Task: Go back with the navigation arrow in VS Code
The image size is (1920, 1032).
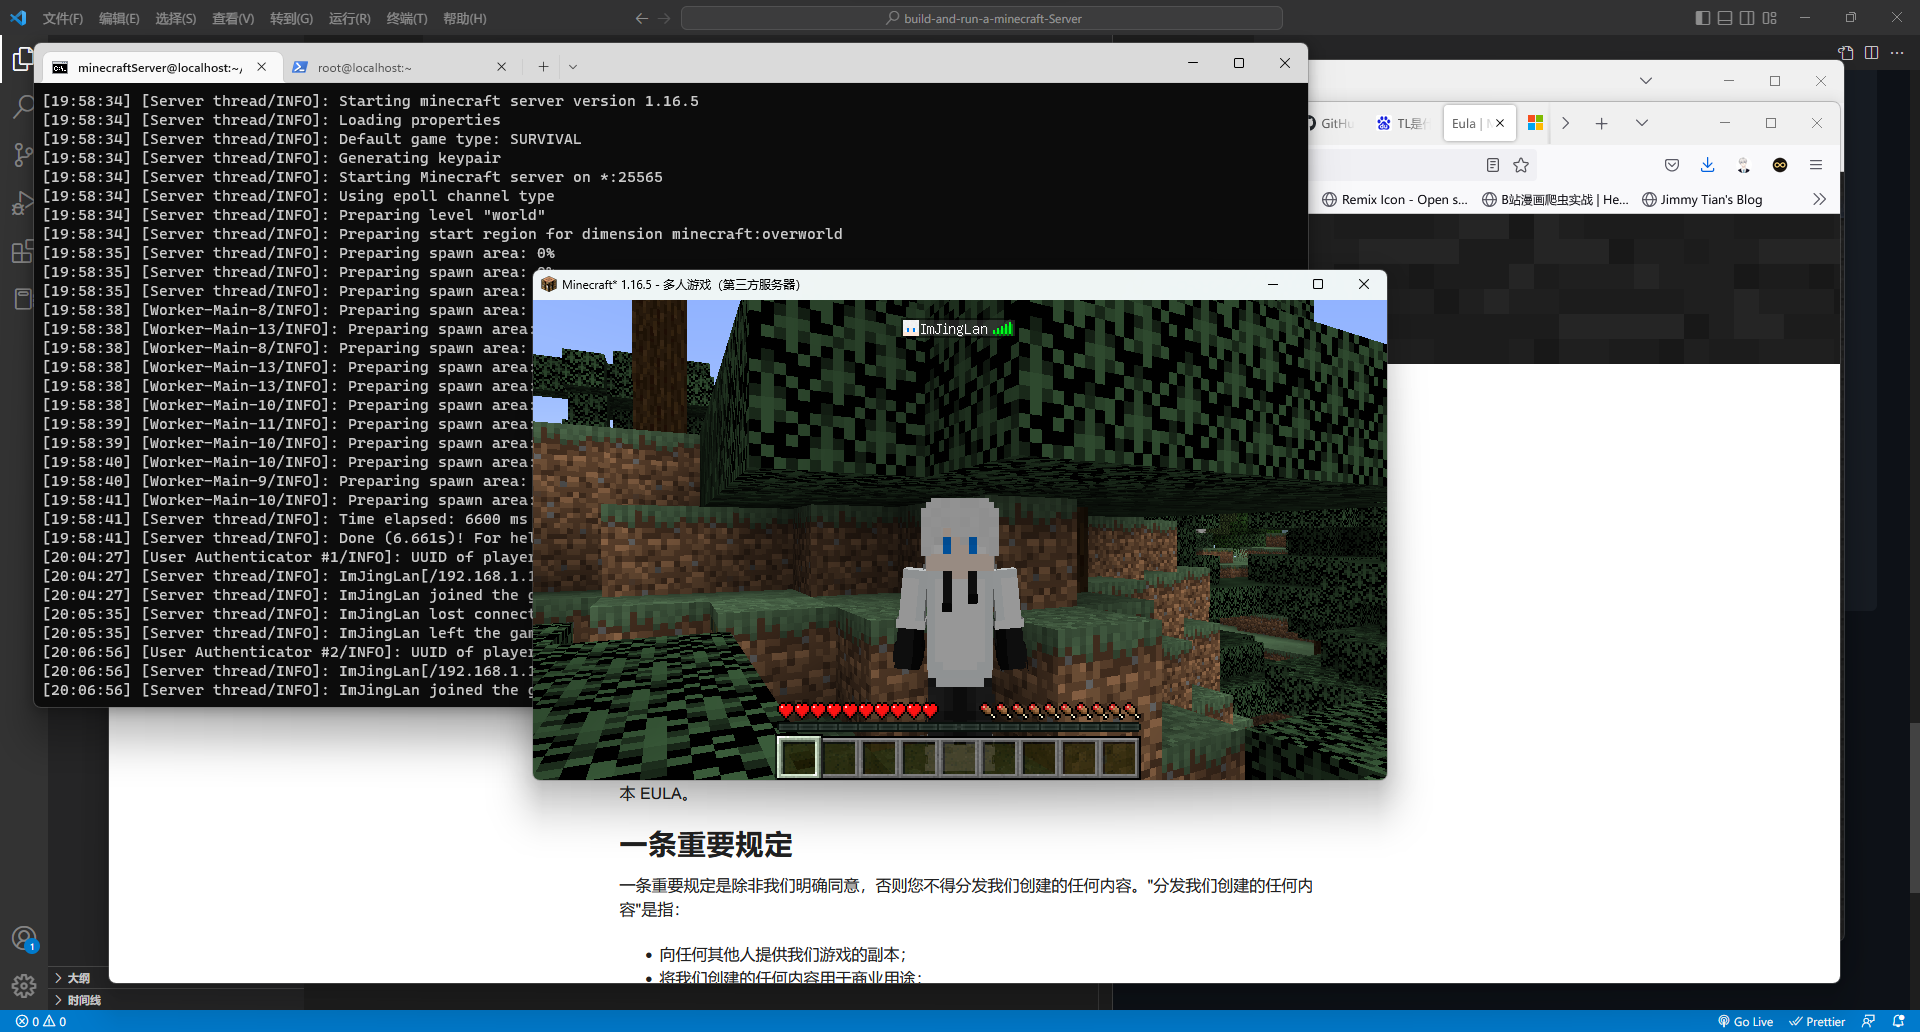Action: (x=642, y=18)
